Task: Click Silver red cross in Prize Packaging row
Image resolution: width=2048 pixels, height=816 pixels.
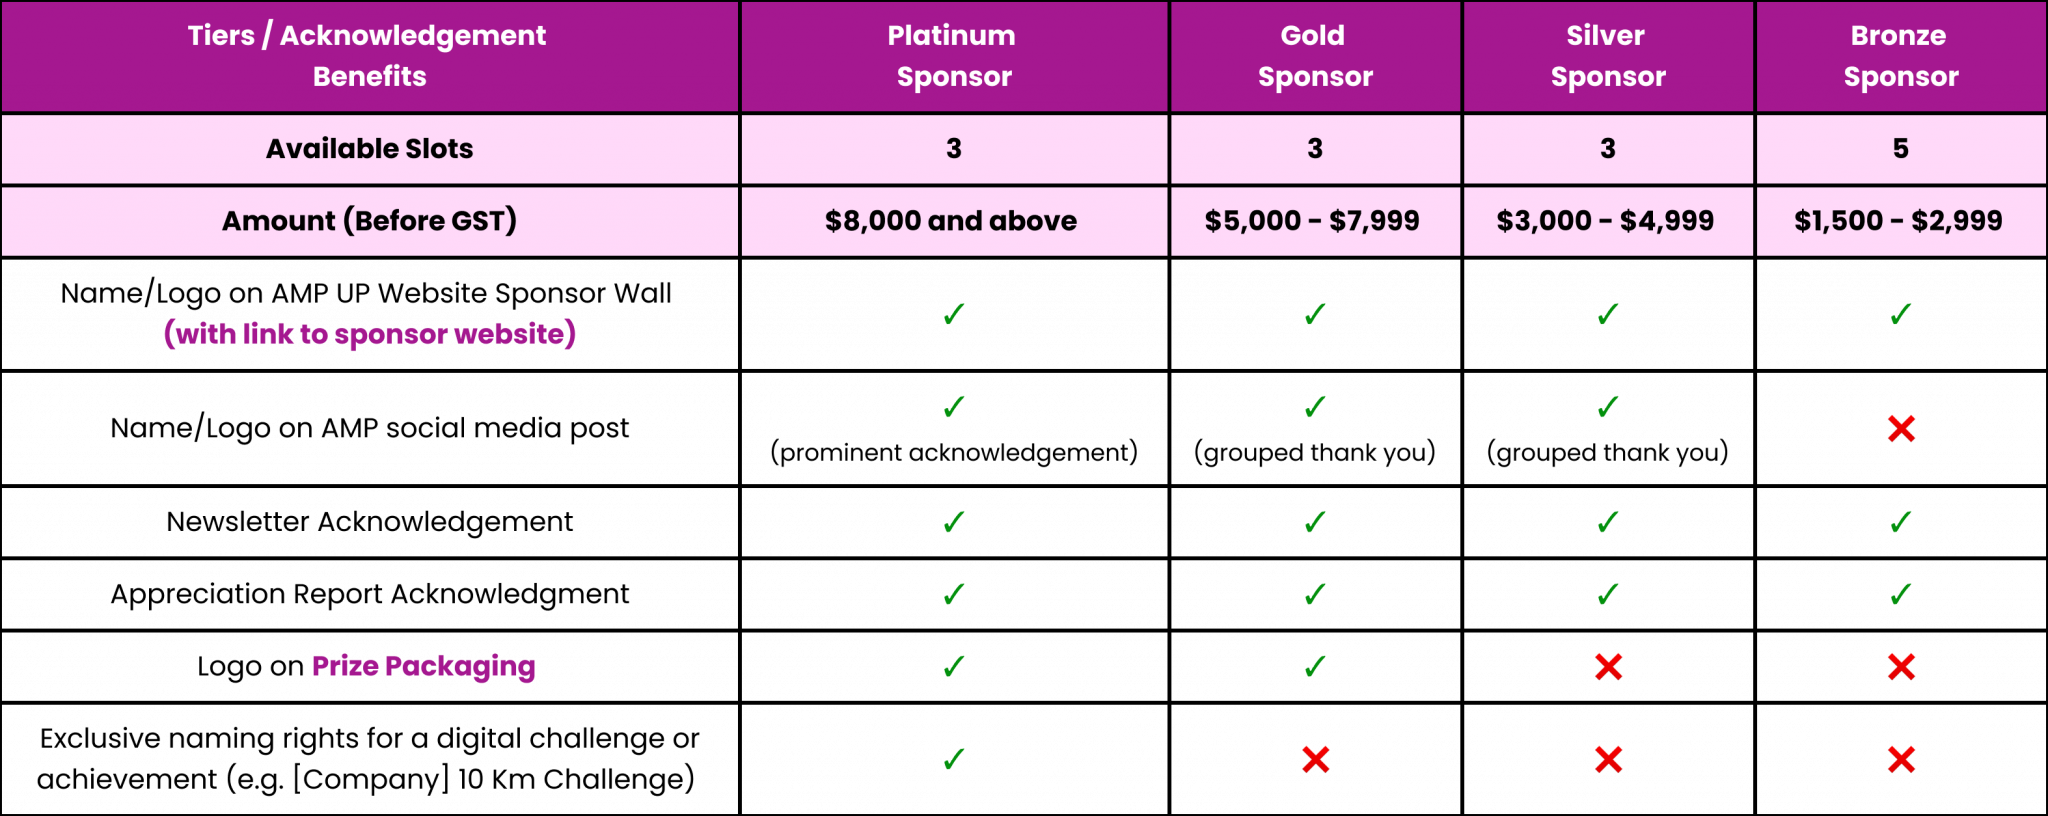Action: click(x=1608, y=666)
